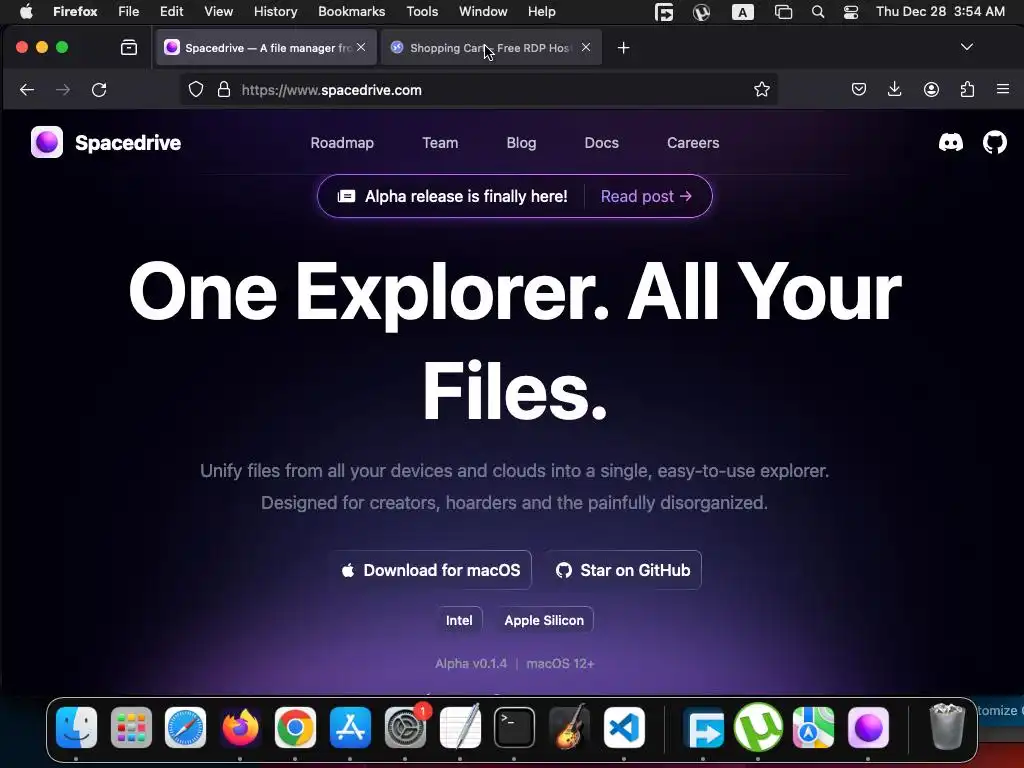1024x768 pixels.
Task: Click the shield tracking protection icon
Action: (x=196, y=89)
